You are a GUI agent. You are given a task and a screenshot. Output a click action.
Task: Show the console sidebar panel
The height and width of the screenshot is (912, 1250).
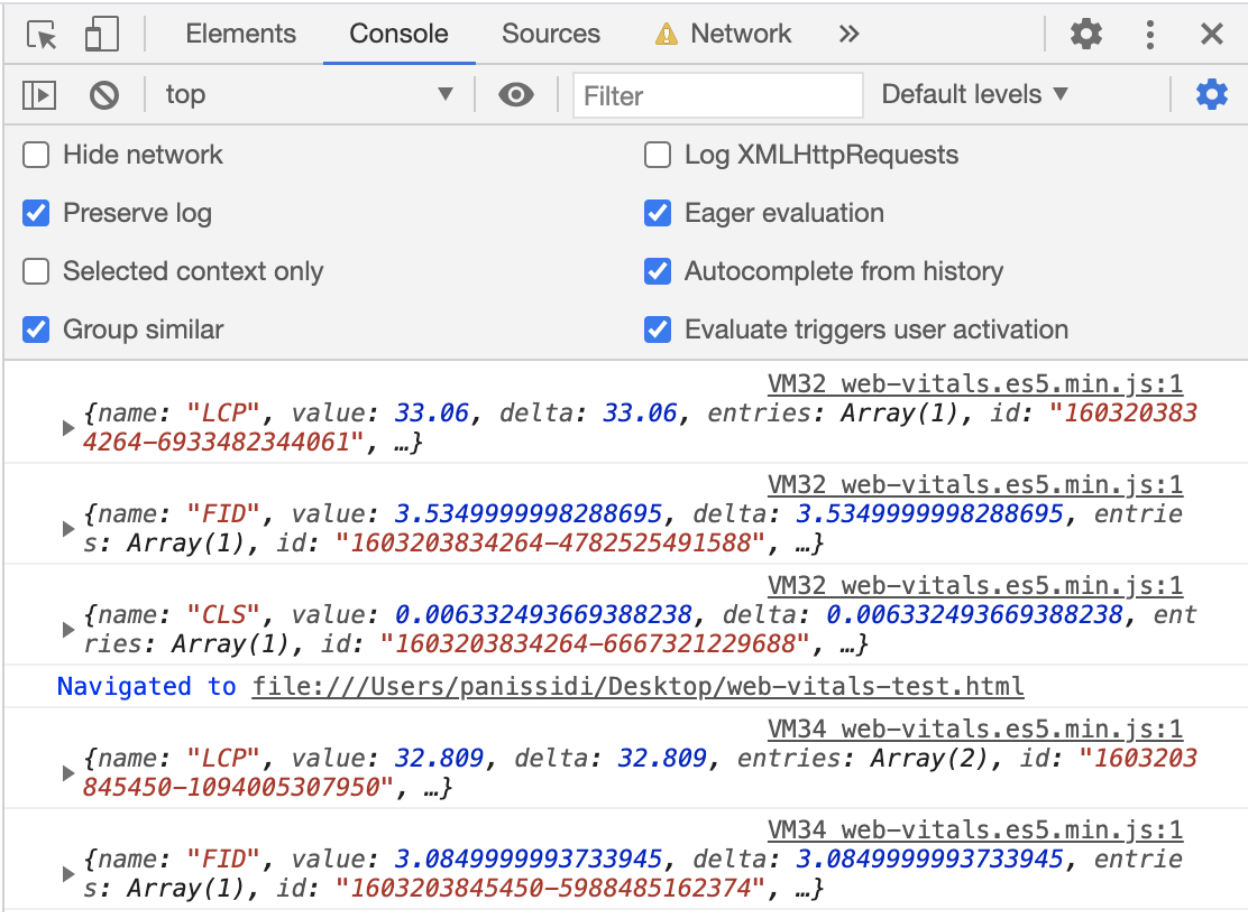coord(40,95)
